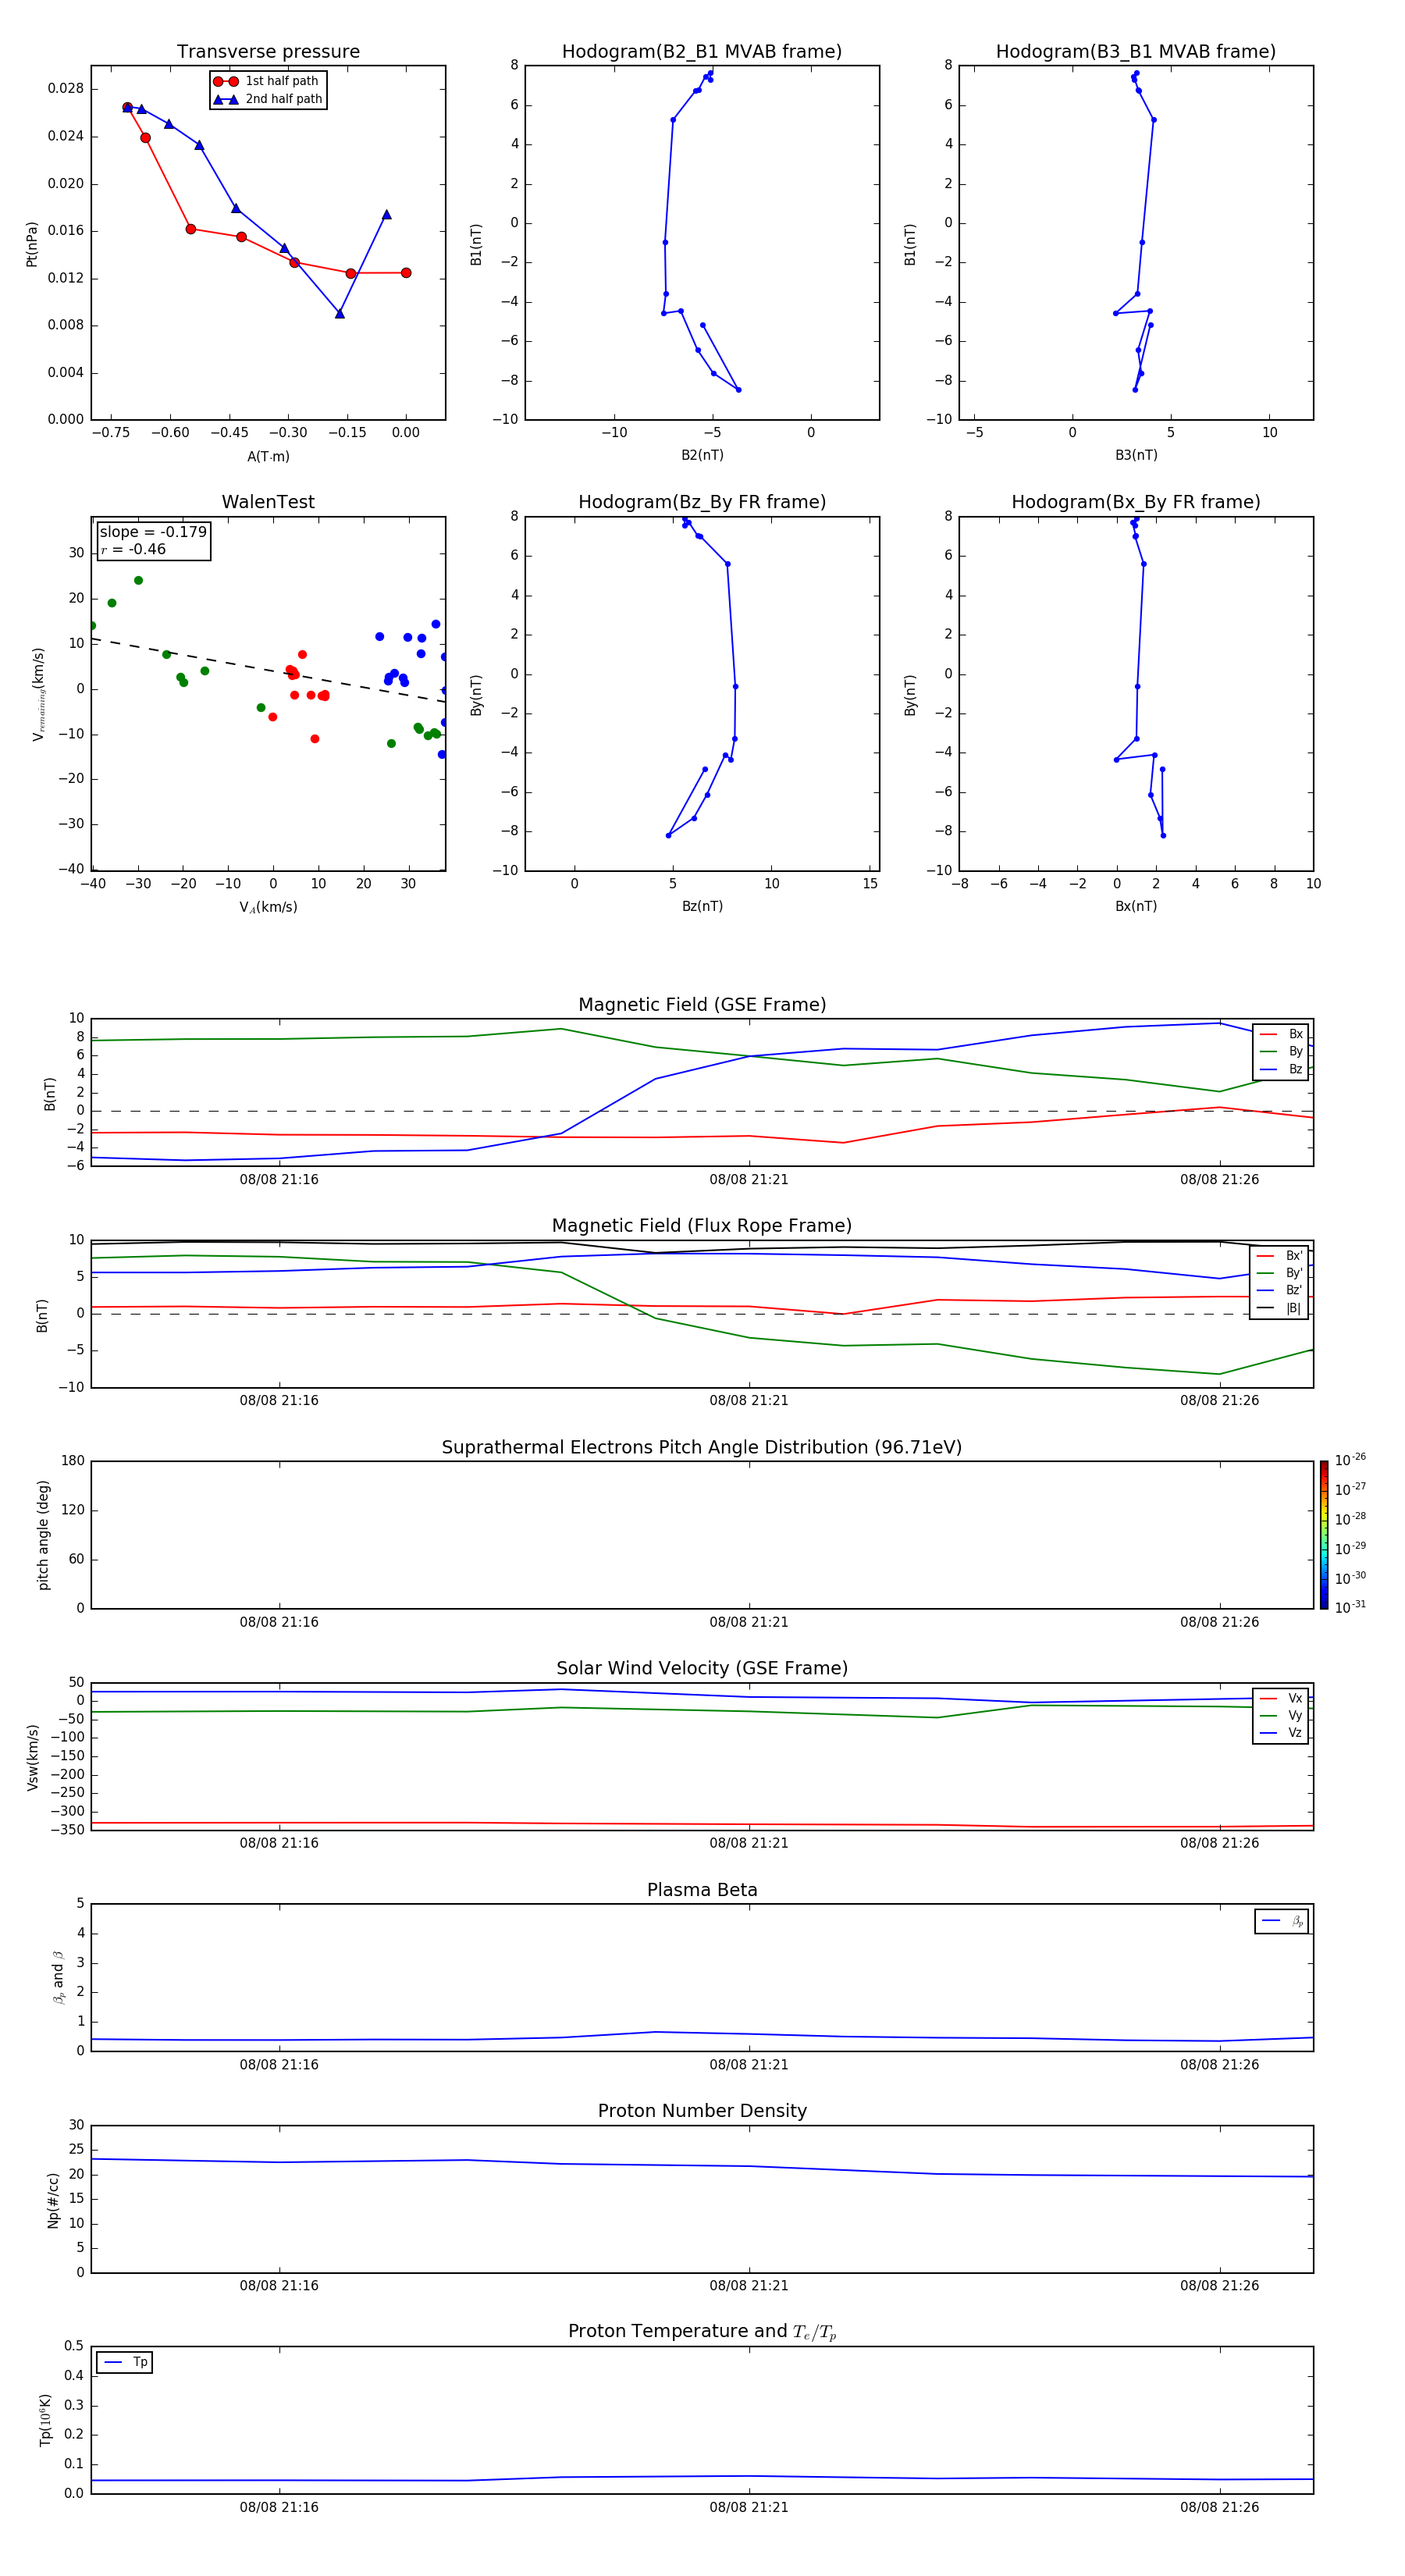Select the Bx' entry in Flux Rope legend
Viewport: 1405px width, 2576px height.
1280,1256
